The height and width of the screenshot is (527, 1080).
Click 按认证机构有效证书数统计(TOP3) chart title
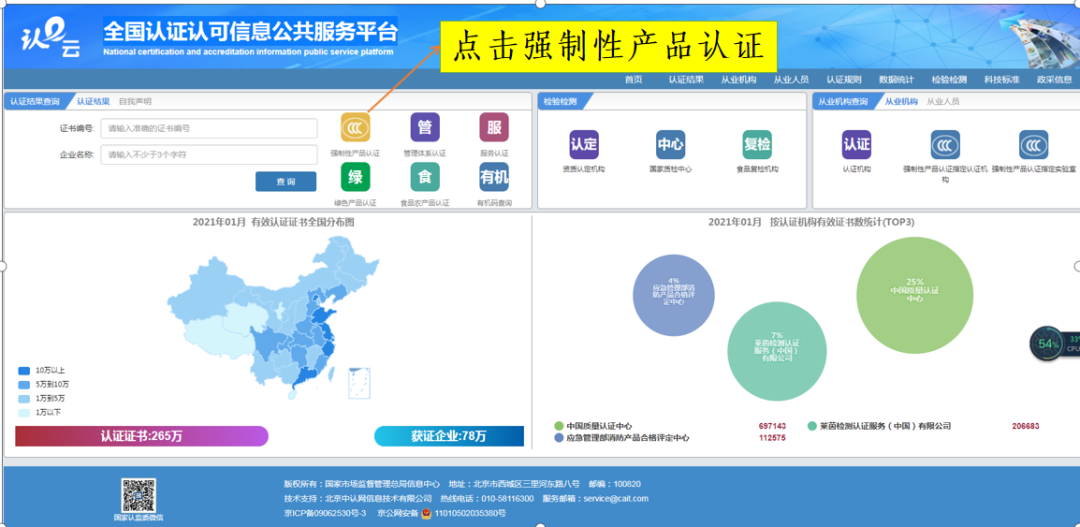pos(842,222)
